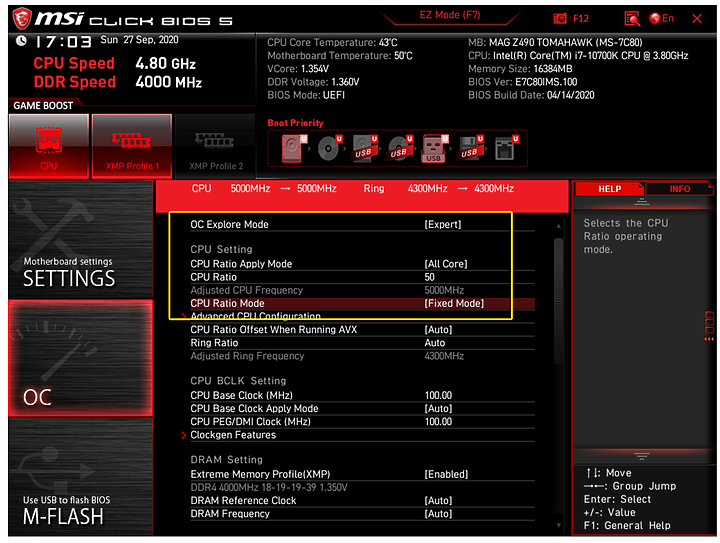Change language with the En globe icon
720x543 pixels.
[x=661, y=18]
